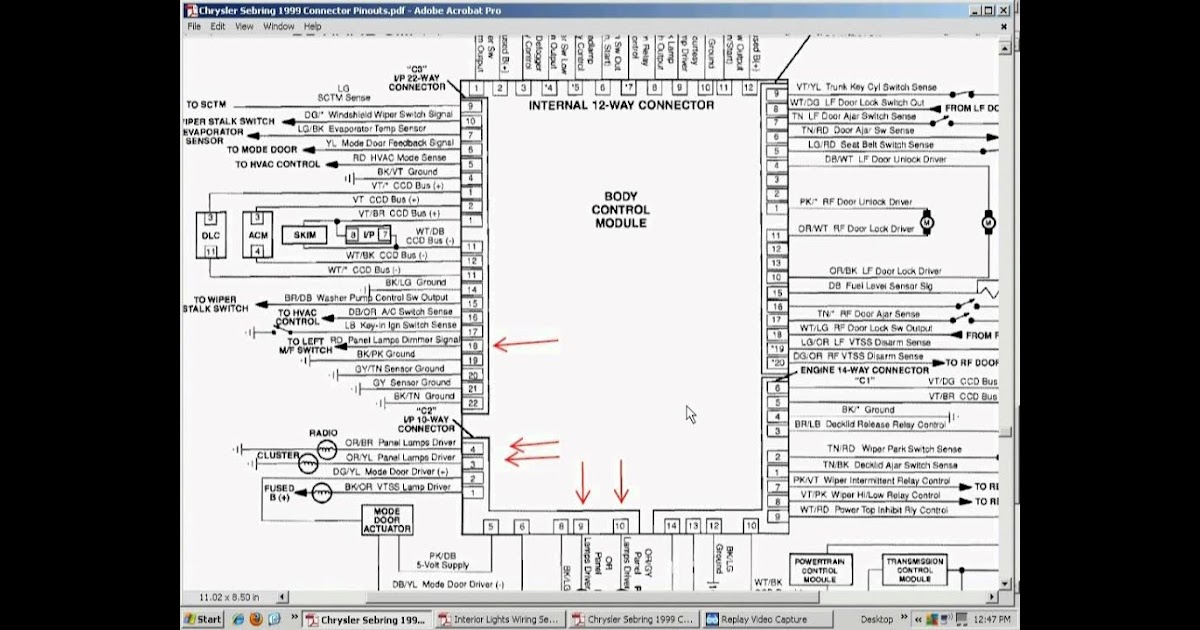1200x630 pixels.
Task: Click the Desktop toolbar label in taskbar
Action: tap(876, 619)
